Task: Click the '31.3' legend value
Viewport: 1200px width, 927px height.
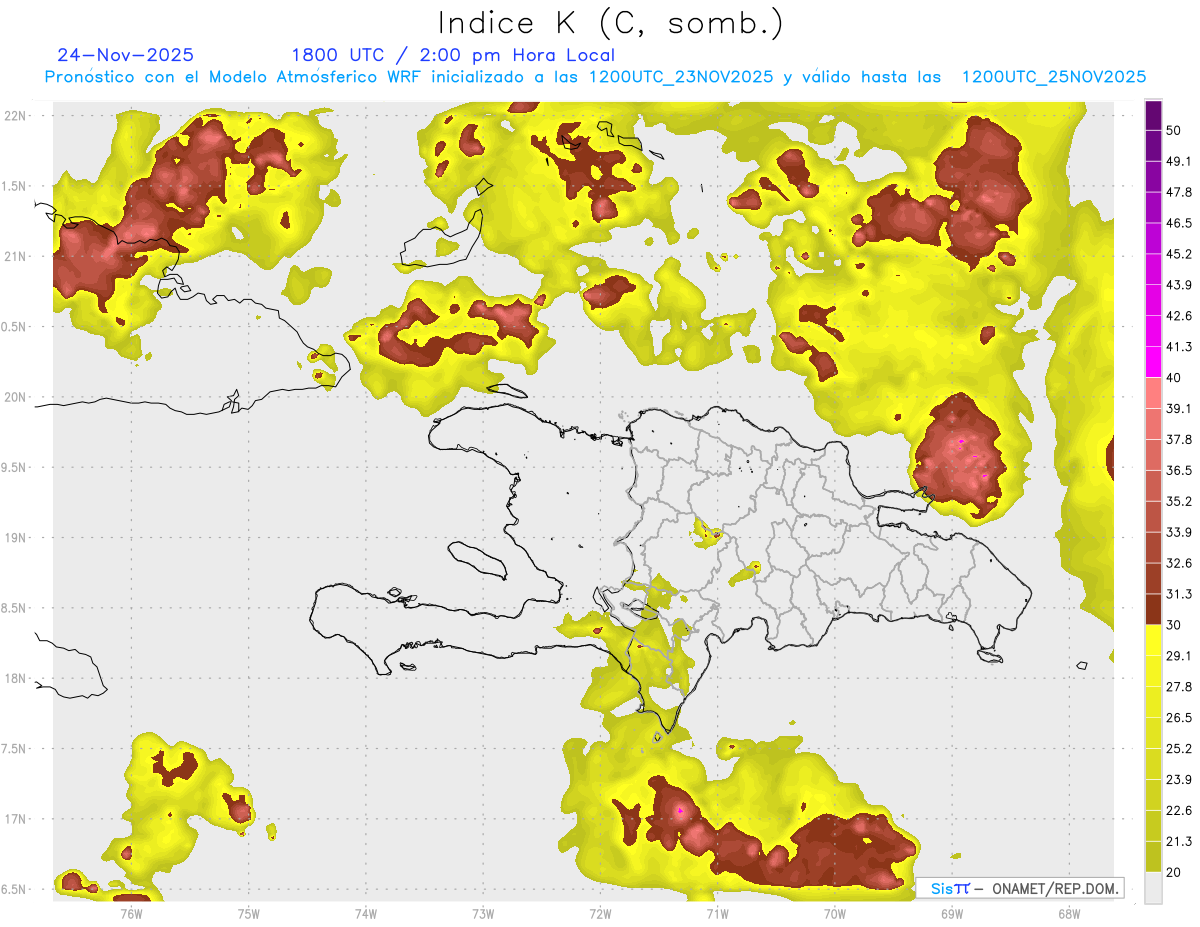Action: (1179, 593)
